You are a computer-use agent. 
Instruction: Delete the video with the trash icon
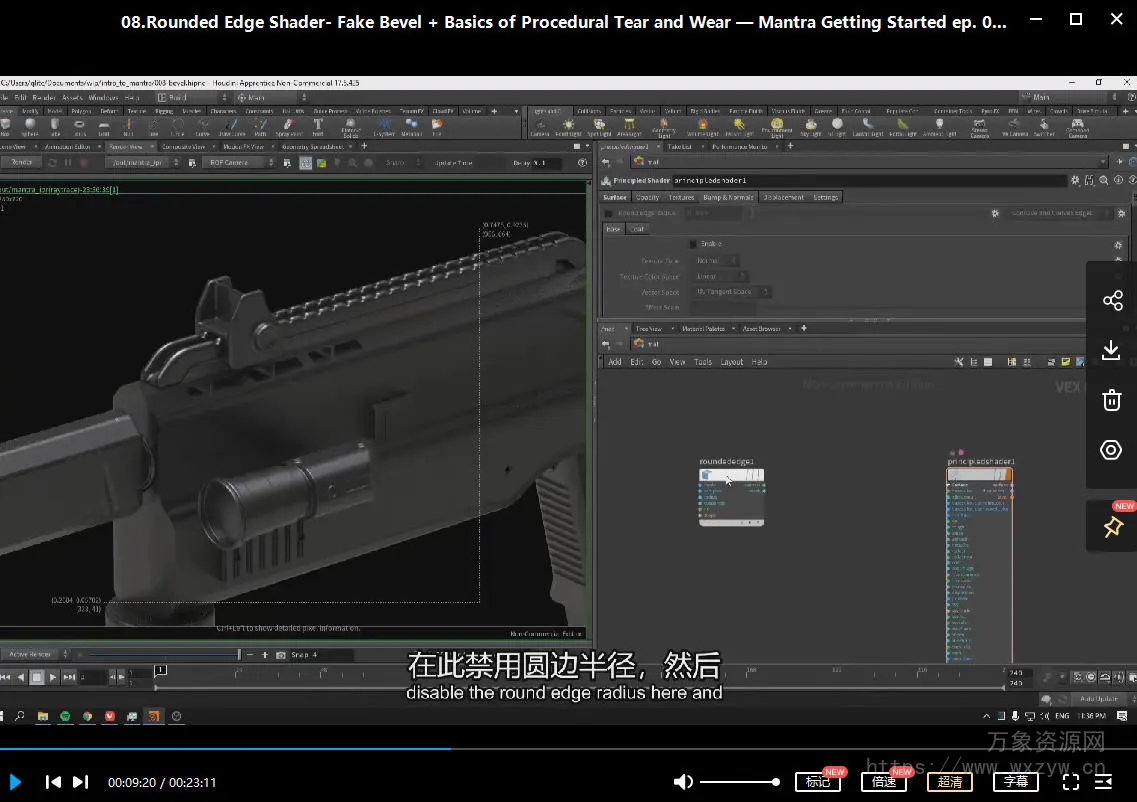(x=1111, y=400)
